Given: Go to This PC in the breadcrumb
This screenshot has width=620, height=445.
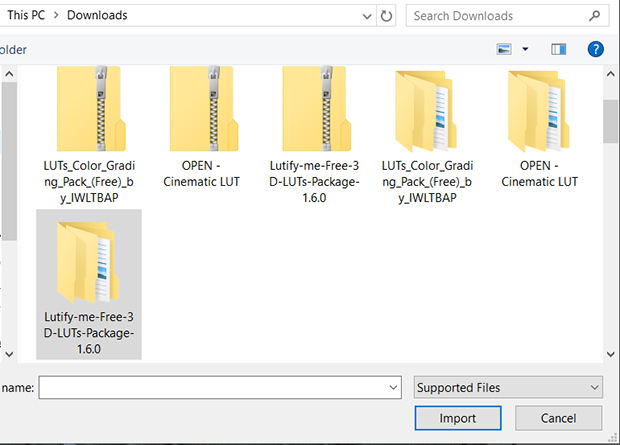Looking at the screenshot, I should coord(26,15).
